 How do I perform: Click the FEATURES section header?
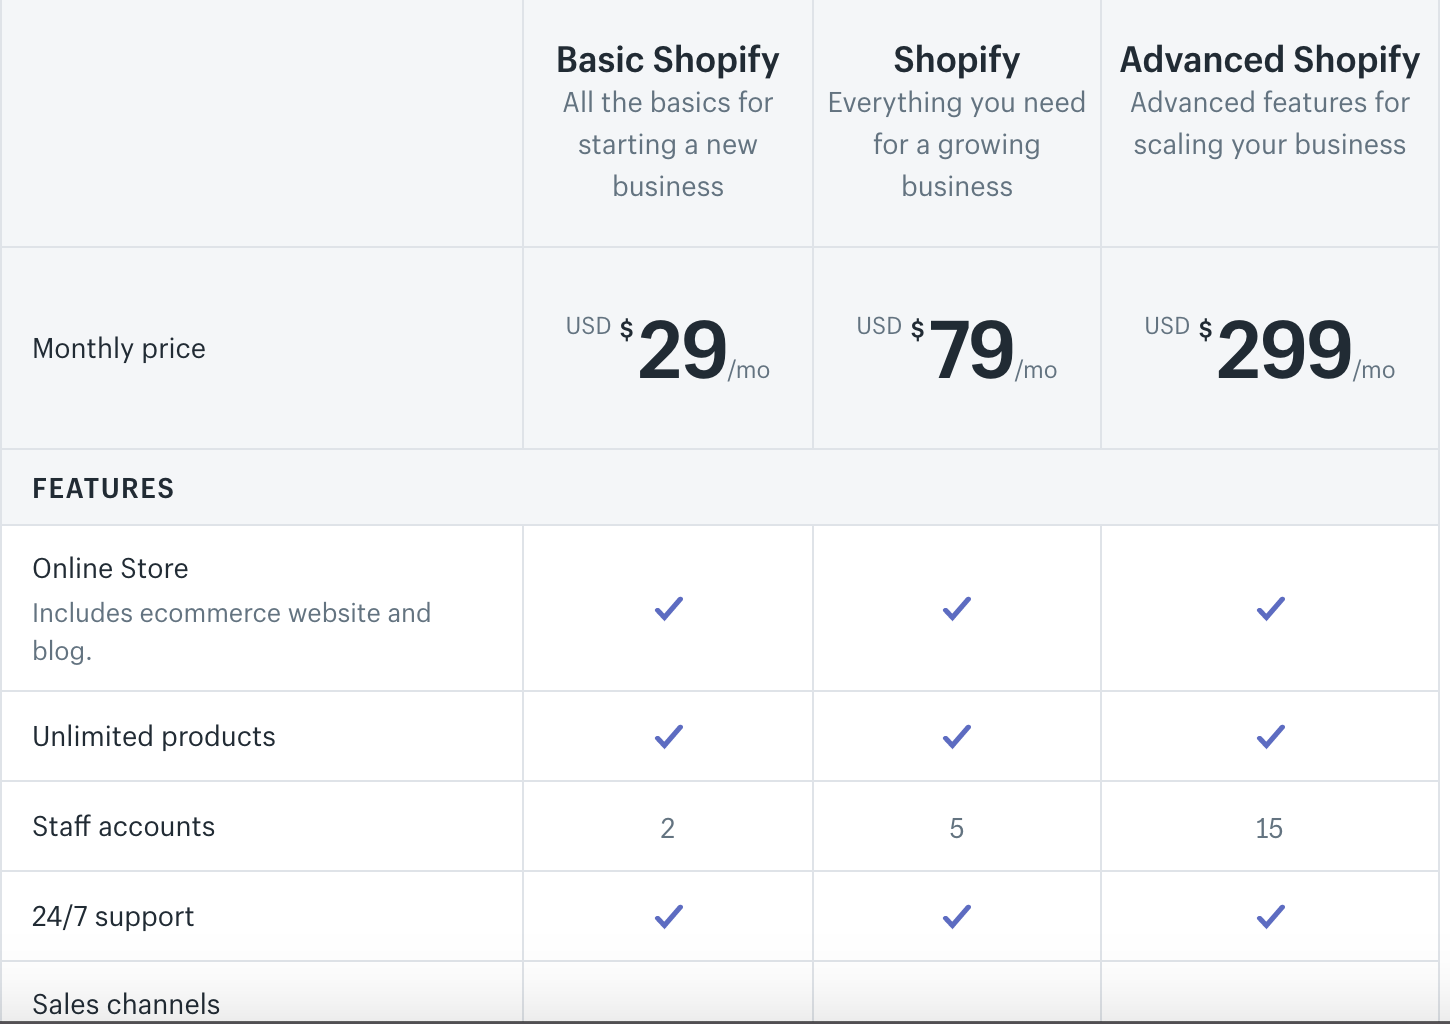point(103,488)
